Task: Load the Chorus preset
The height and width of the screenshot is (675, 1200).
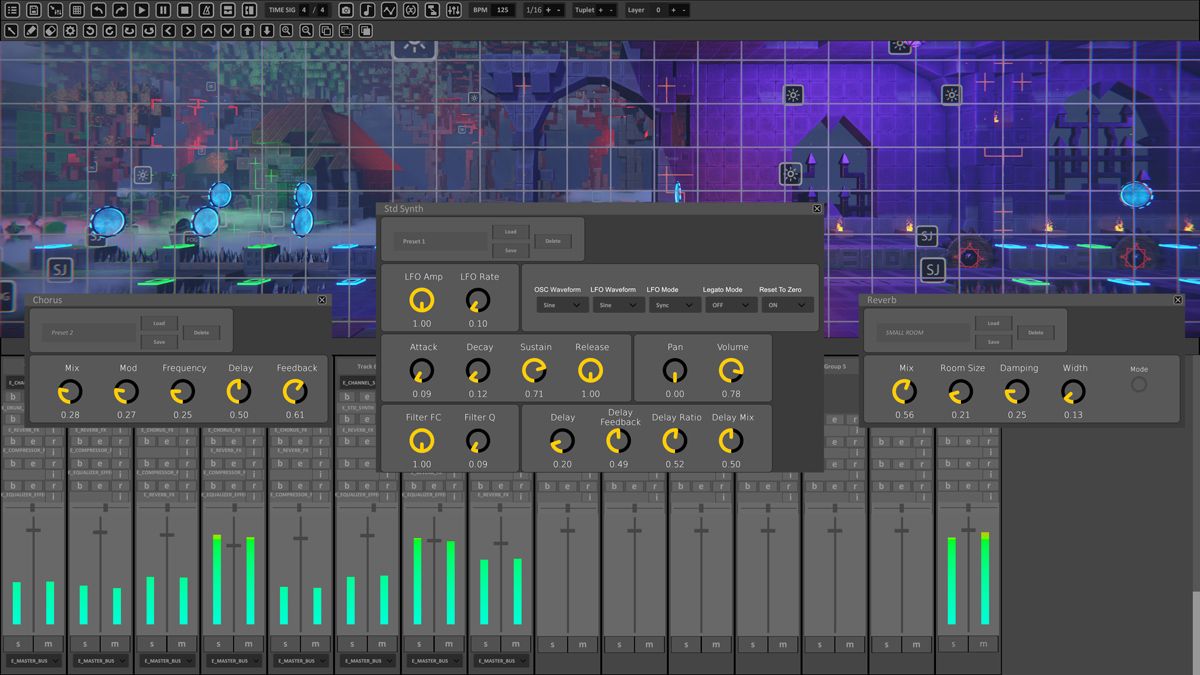Action: click(160, 323)
